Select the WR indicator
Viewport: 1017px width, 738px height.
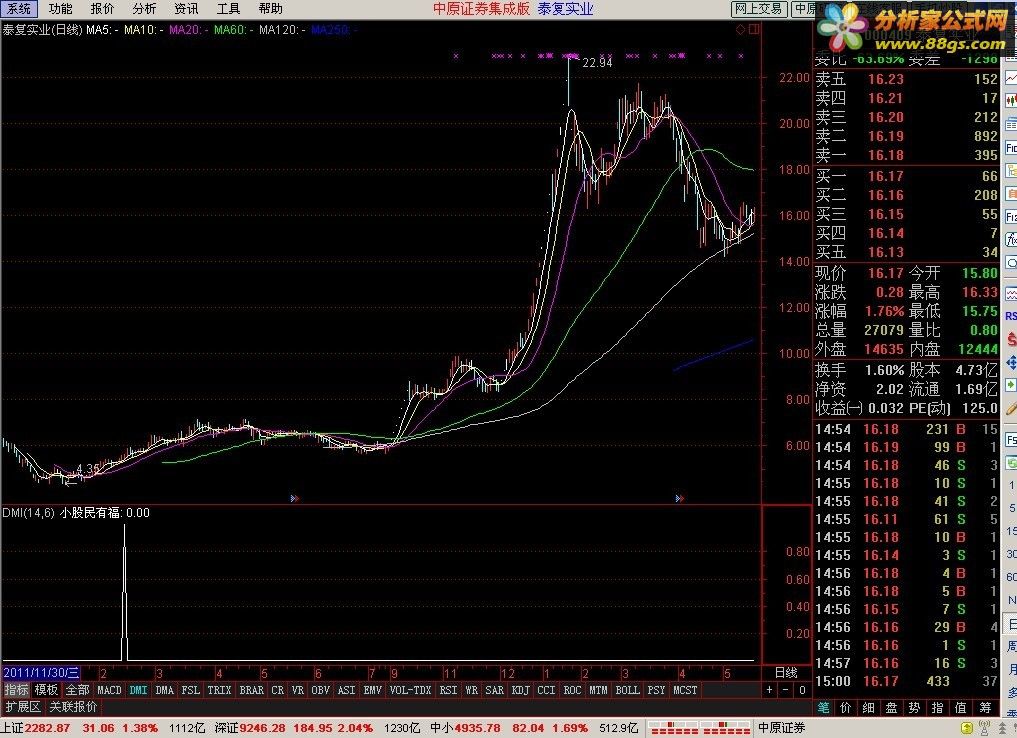472,690
